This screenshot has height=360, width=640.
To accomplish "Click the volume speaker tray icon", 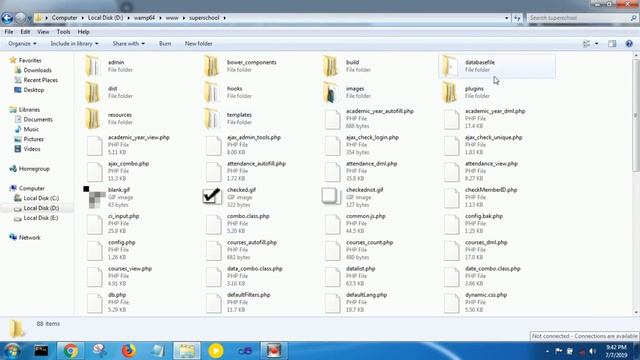I will 593,351.
